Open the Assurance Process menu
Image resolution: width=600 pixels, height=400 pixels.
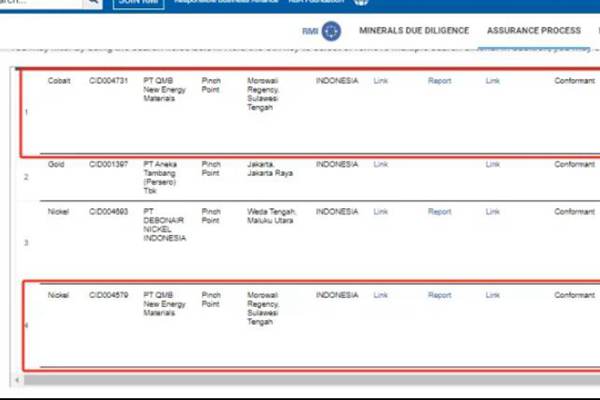533,31
